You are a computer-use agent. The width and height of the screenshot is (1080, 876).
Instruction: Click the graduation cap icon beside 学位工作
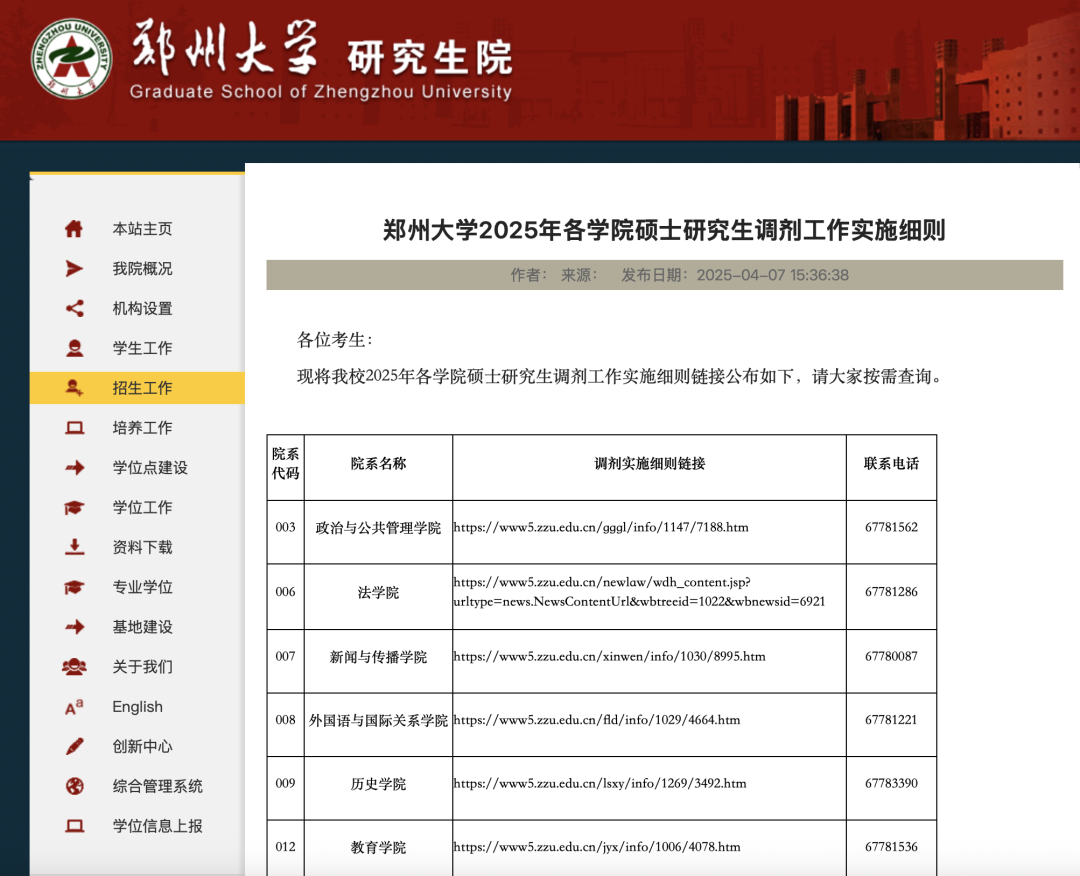pos(74,507)
